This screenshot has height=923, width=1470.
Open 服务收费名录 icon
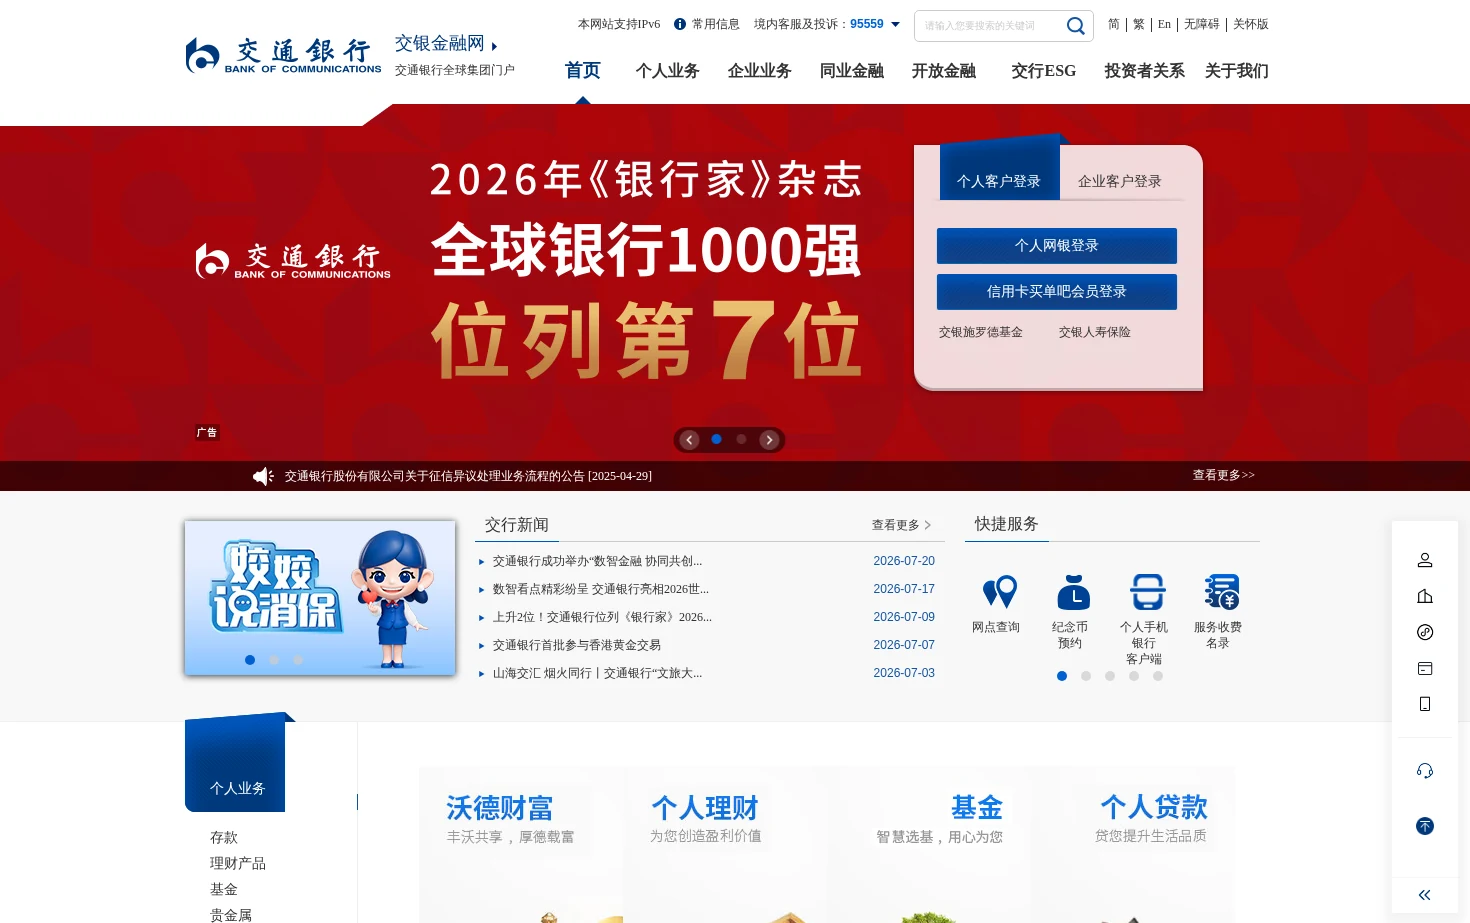[1221, 592]
